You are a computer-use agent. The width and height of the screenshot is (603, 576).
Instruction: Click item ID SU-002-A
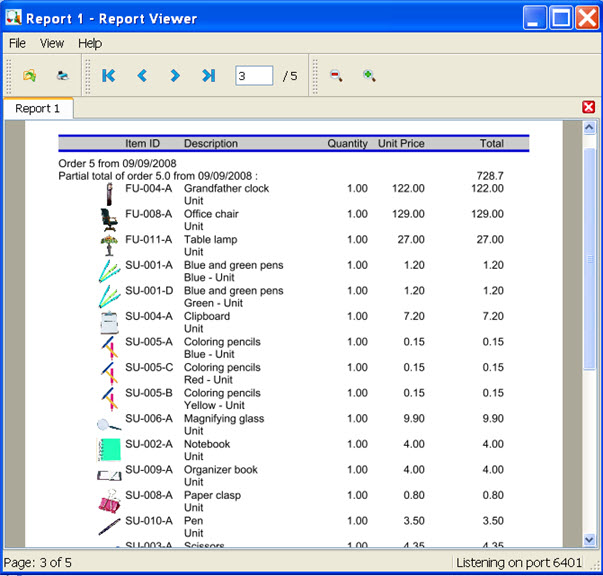click(149, 444)
